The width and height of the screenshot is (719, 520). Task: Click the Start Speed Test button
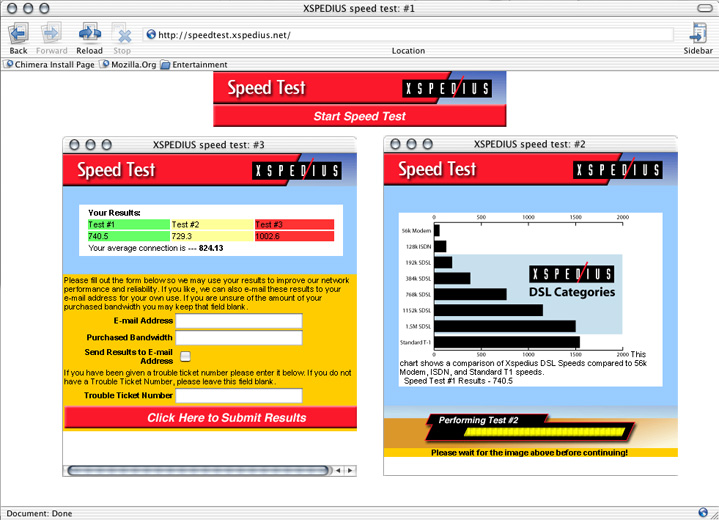(x=359, y=116)
